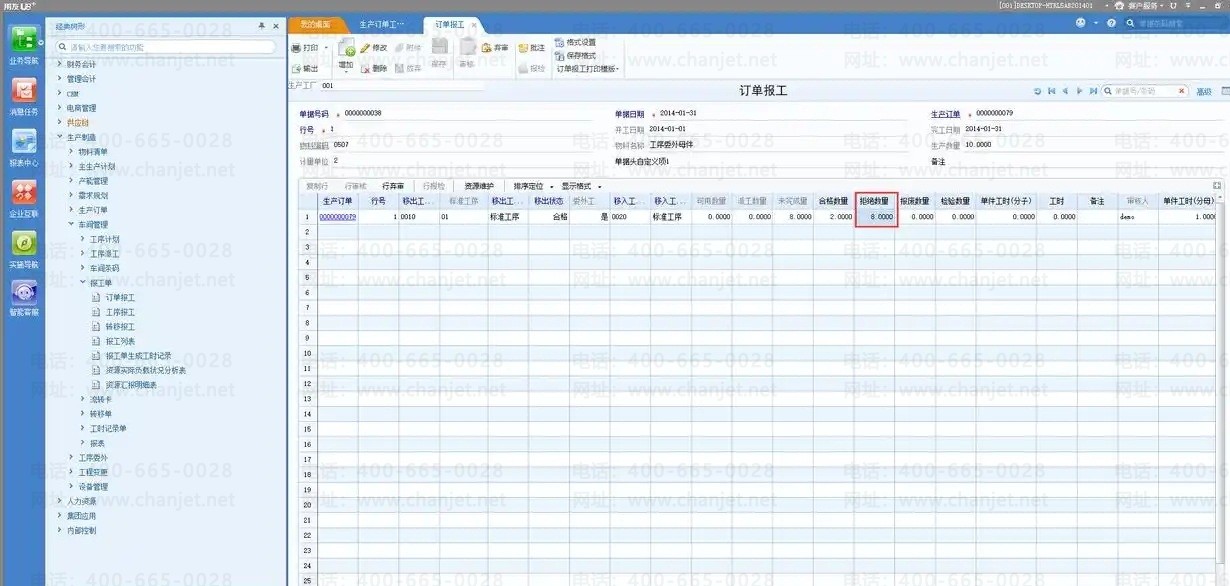Expand the 电商管理 tree node

pos(59,108)
